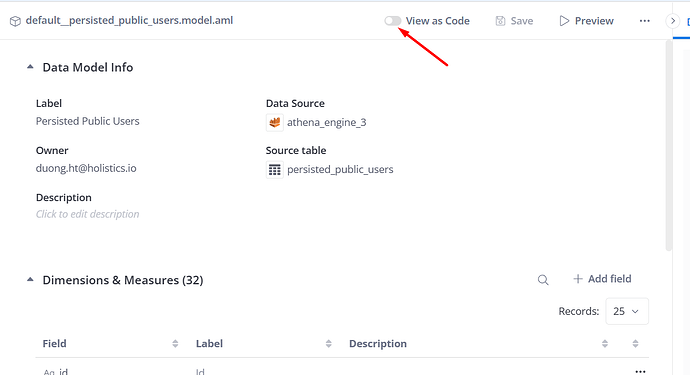The image size is (690, 375).
Task: Click to edit the description field
Action: point(88,214)
